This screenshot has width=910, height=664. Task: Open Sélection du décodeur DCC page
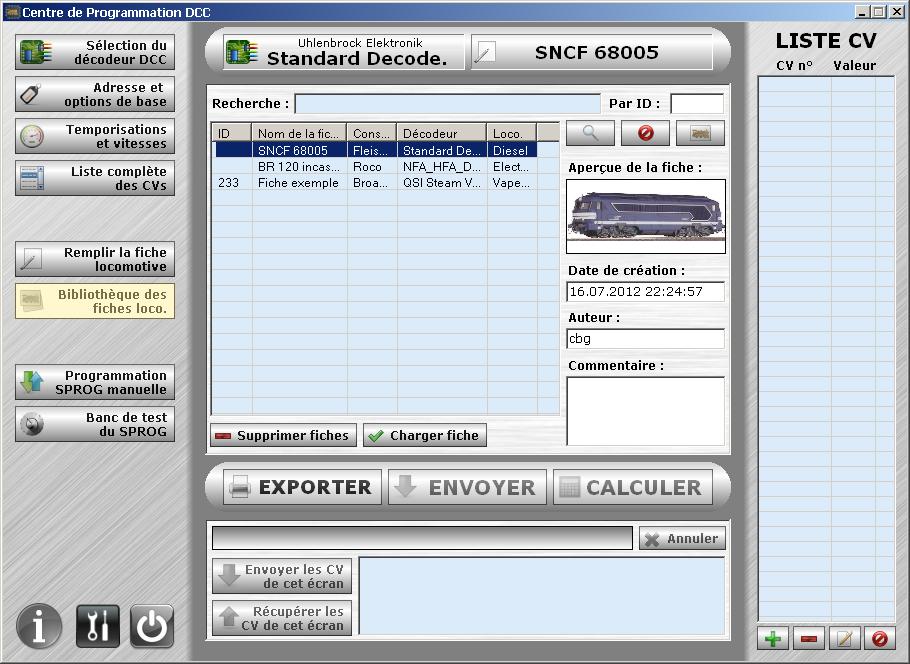95,52
